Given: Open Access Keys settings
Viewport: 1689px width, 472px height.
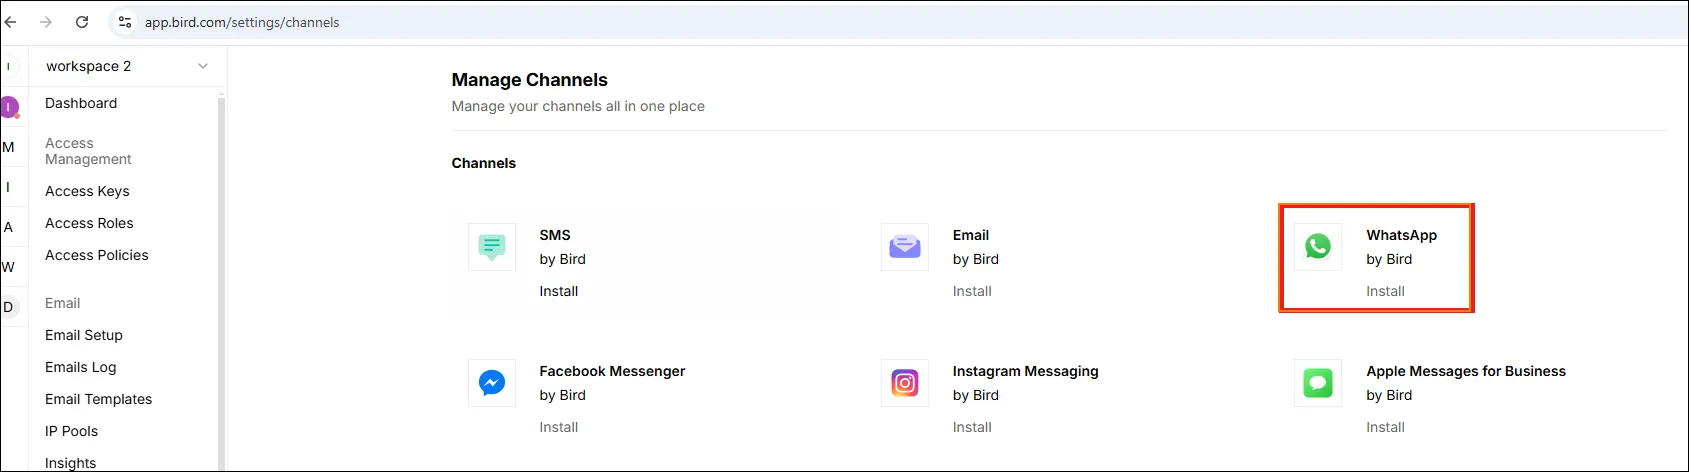Looking at the screenshot, I should click(x=87, y=191).
